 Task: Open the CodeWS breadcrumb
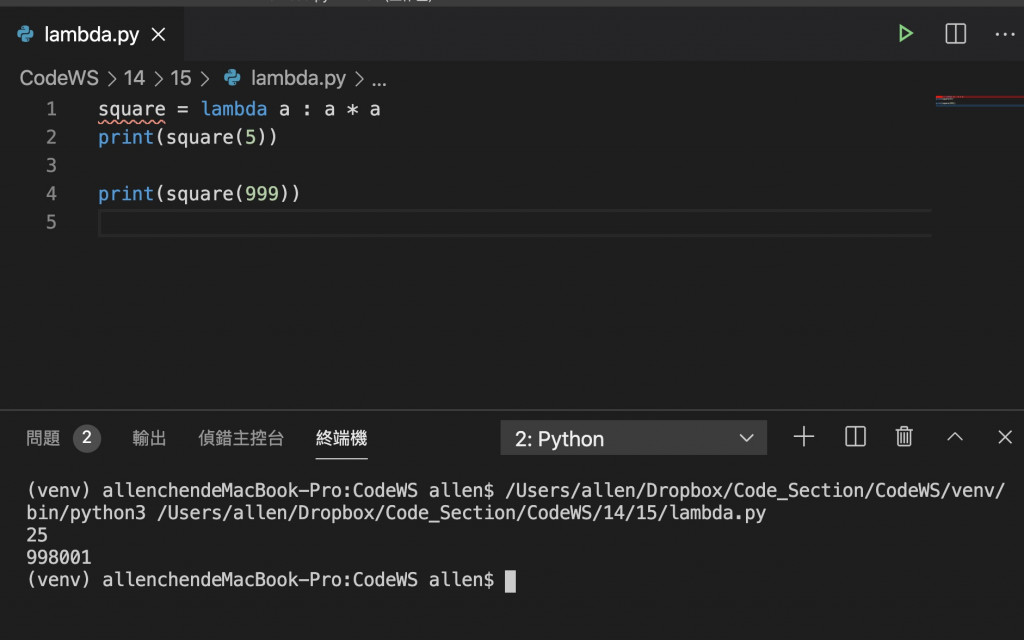pos(59,78)
